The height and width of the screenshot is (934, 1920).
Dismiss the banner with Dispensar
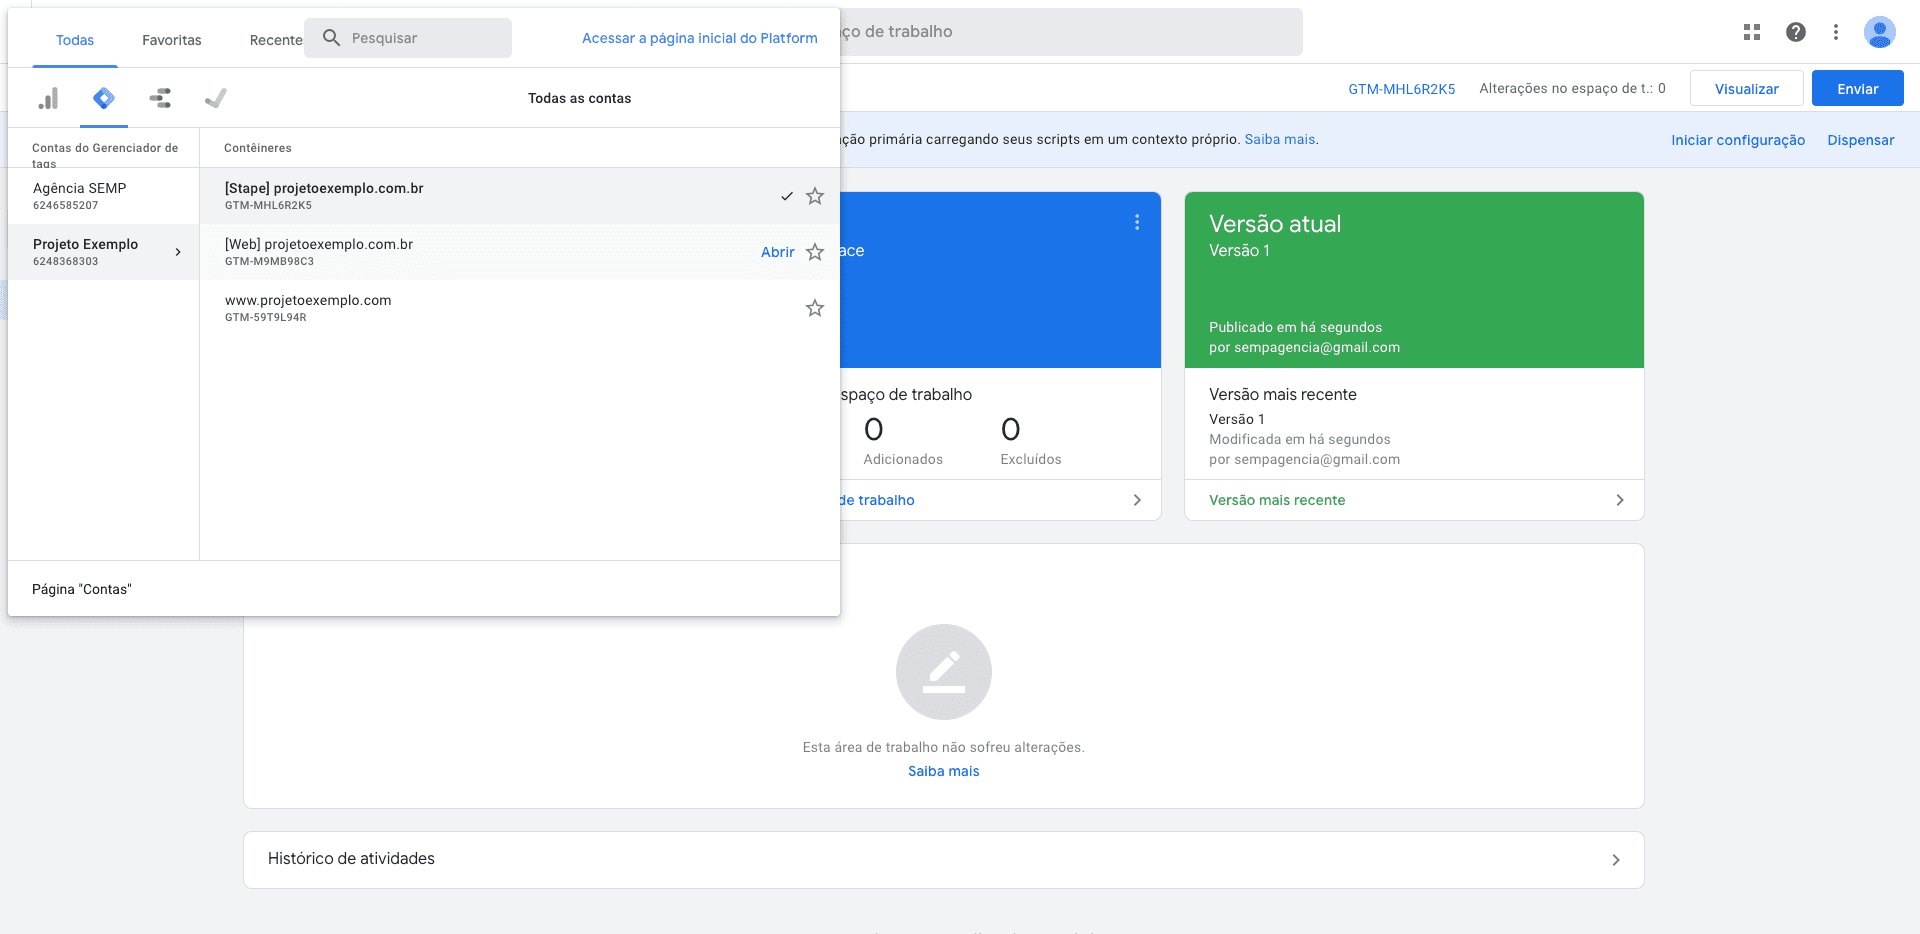(1861, 140)
